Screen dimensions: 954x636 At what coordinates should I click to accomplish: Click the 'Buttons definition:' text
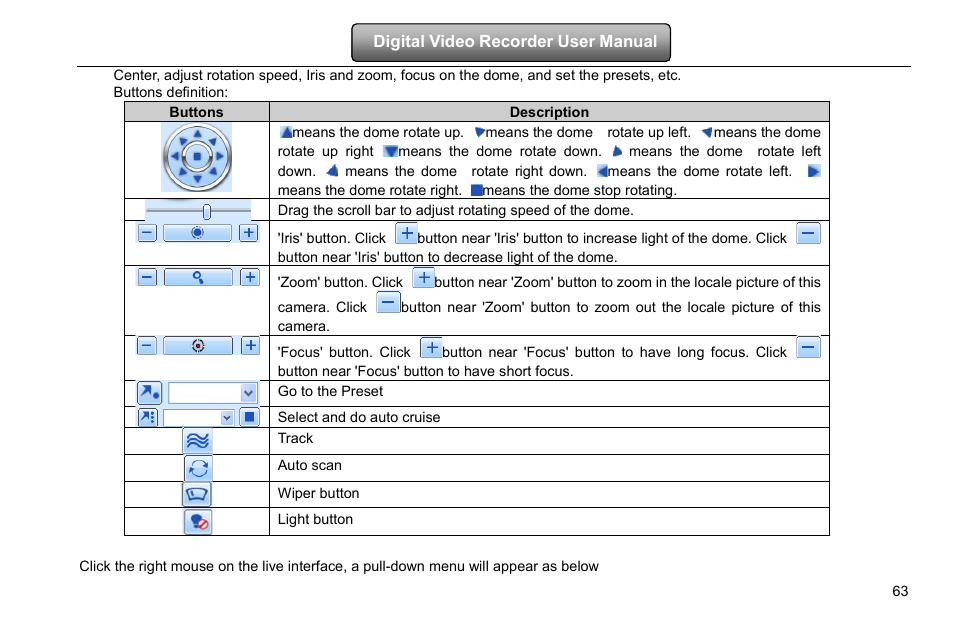(x=170, y=93)
